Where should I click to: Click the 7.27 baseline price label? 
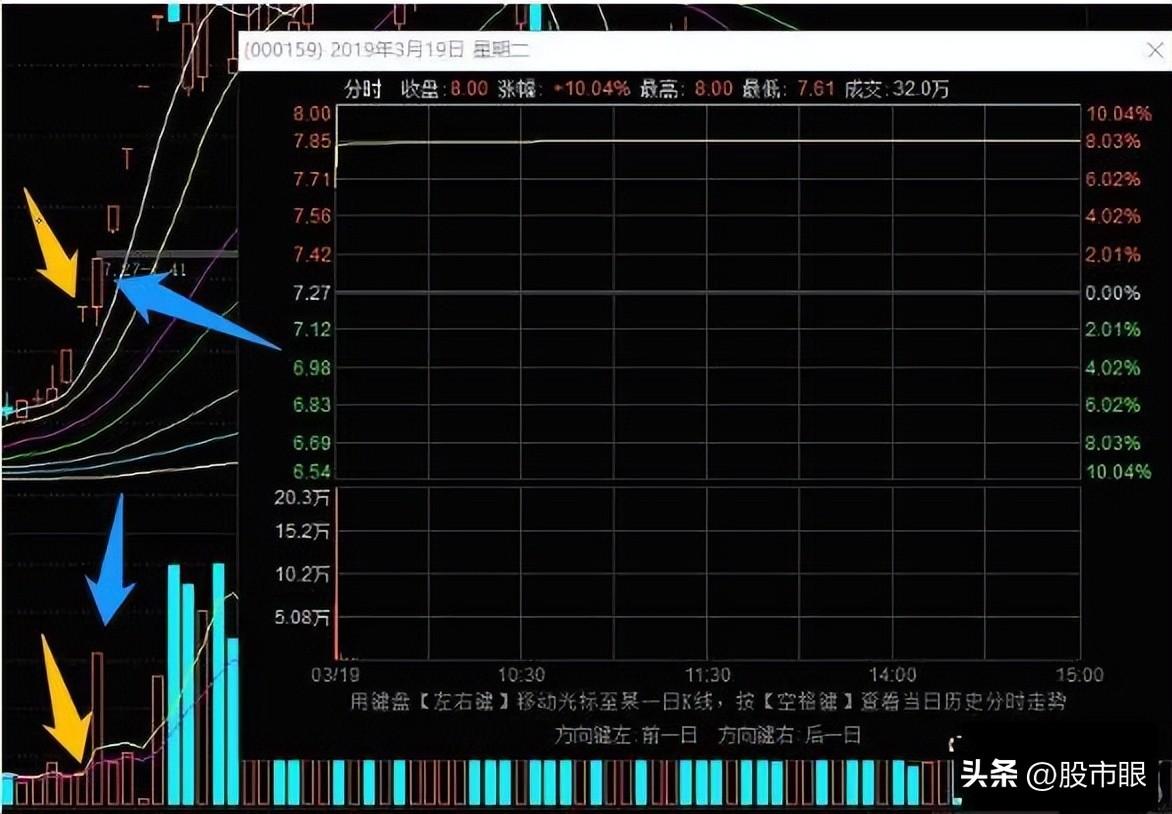(312, 293)
